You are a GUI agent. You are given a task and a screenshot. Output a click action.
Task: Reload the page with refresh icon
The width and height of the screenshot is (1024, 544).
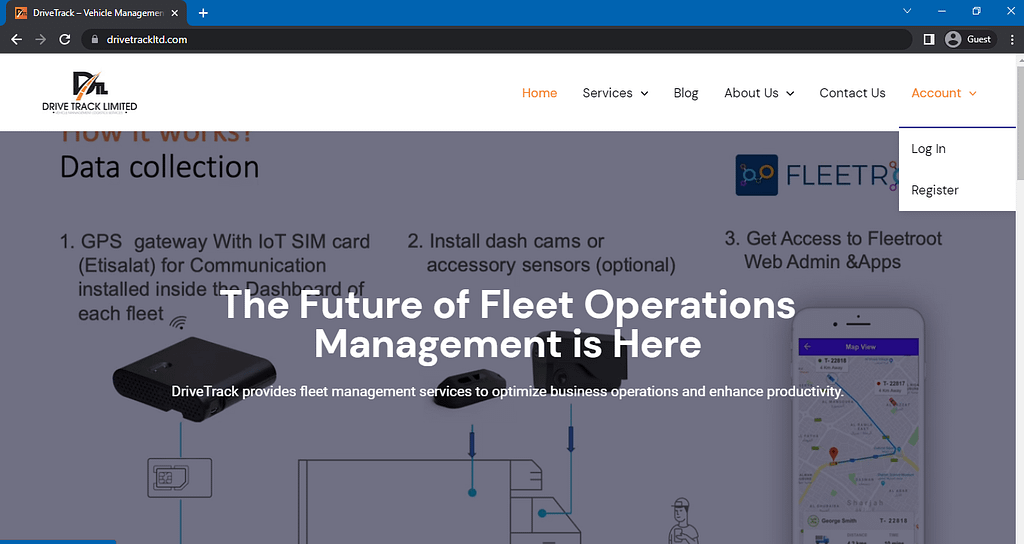tap(65, 39)
